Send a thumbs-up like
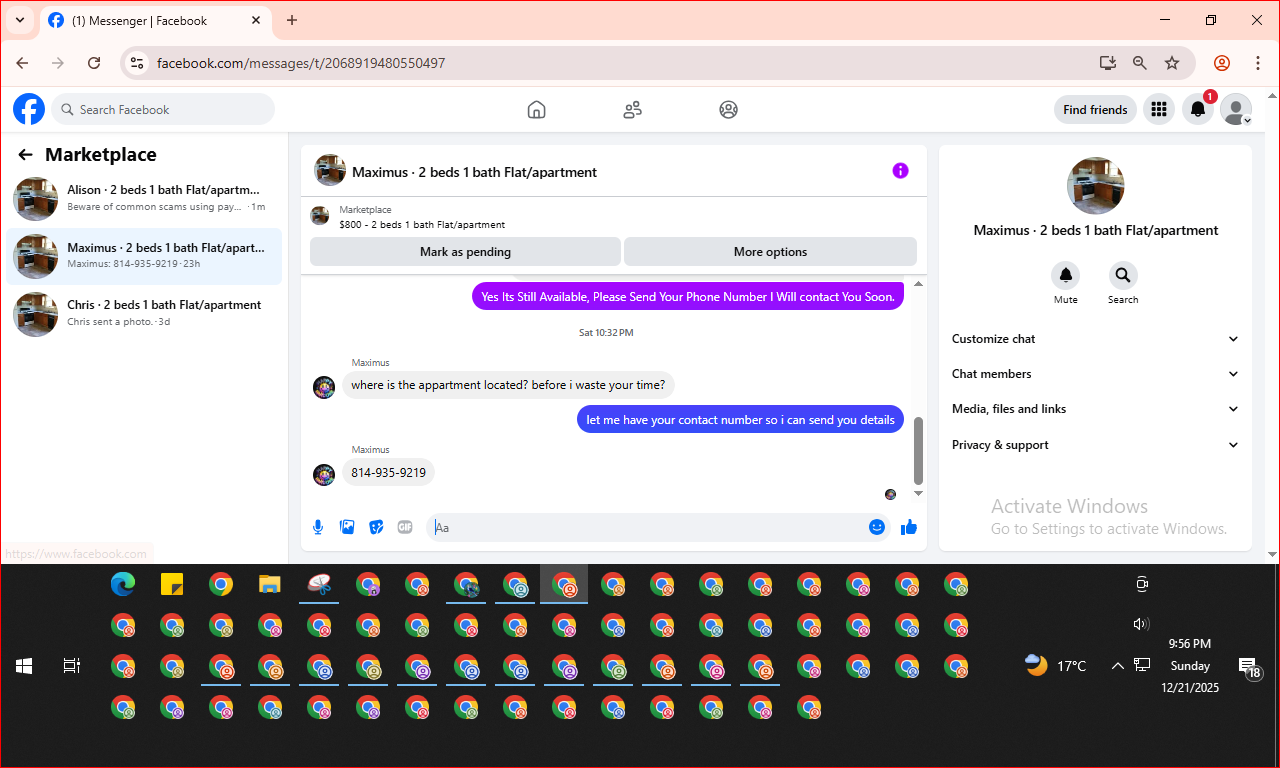The width and height of the screenshot is (1280, 768). 909,527
